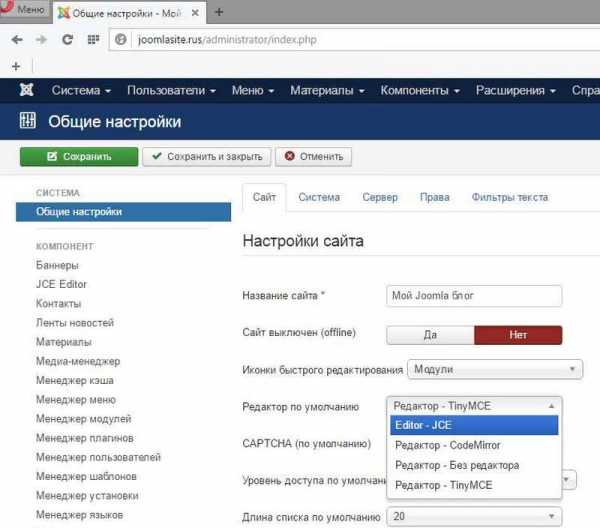Open Медиа-менеджер sidebar link
The height and width of the screenshot is (528, 600).
[x=78, y=361]
